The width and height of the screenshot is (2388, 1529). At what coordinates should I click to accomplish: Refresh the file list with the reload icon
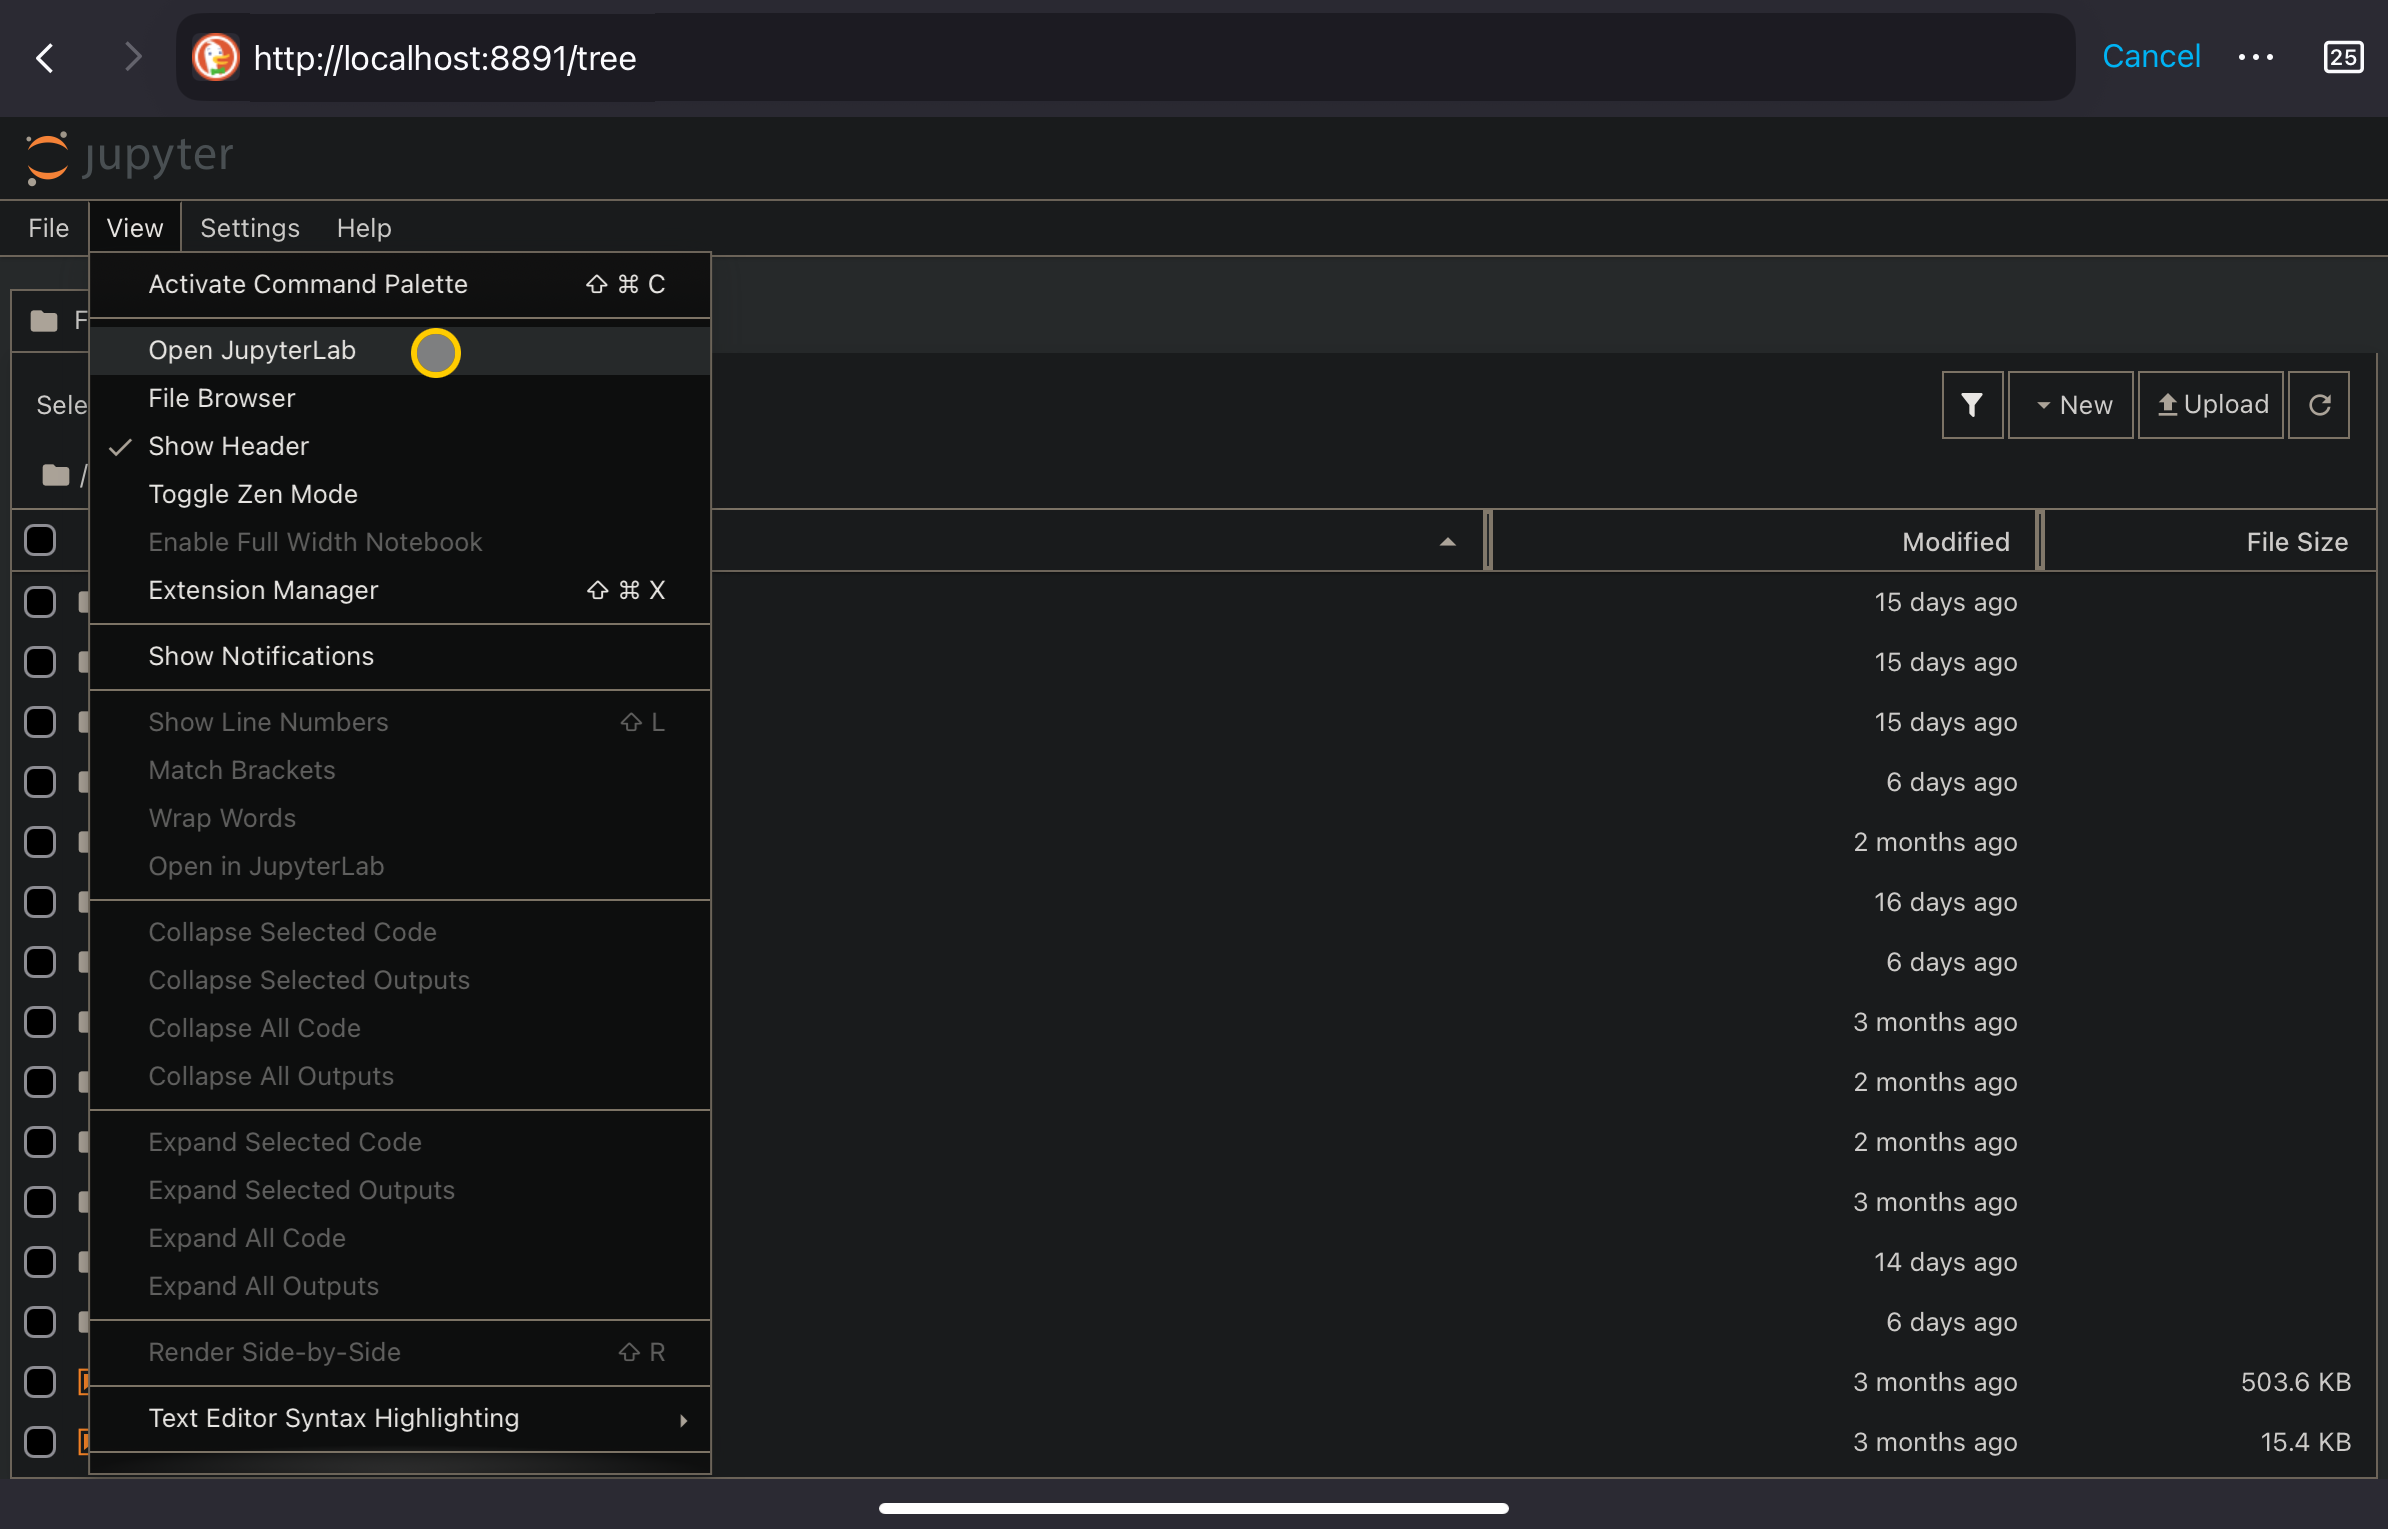(x=2319, y=405)
